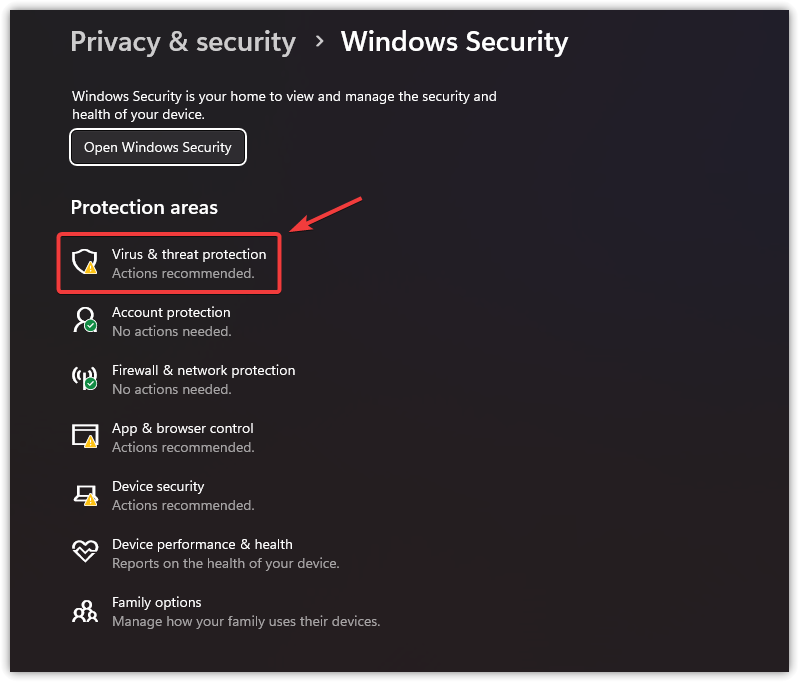Click the Firewall & network protection antenna icon

pyautogui.click(x=84, y=378)
